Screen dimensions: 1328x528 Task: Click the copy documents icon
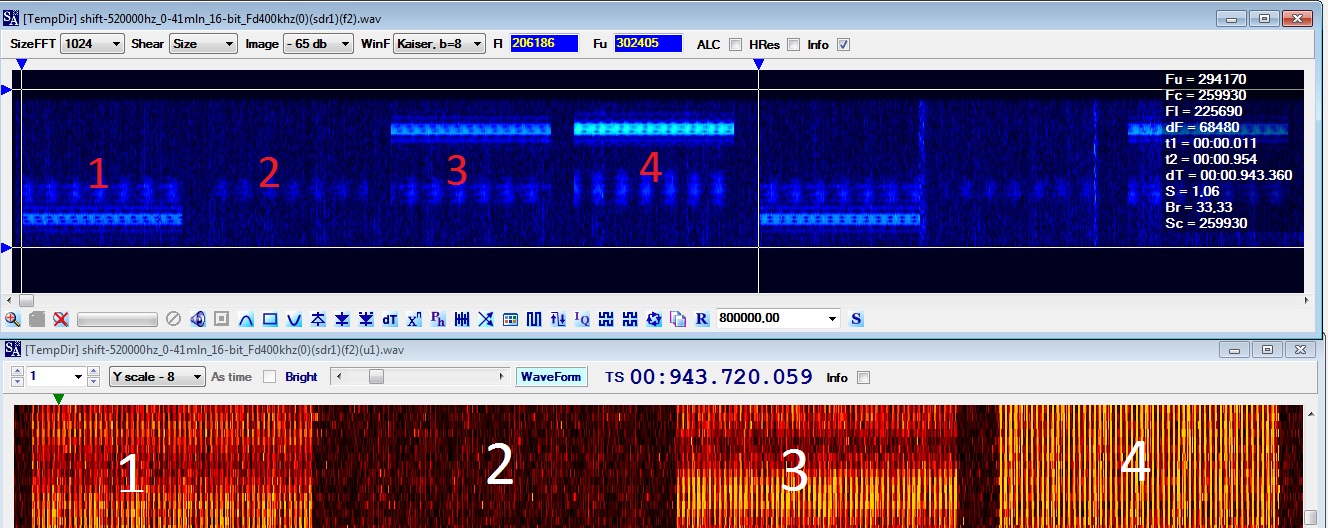tap(678, 319)
